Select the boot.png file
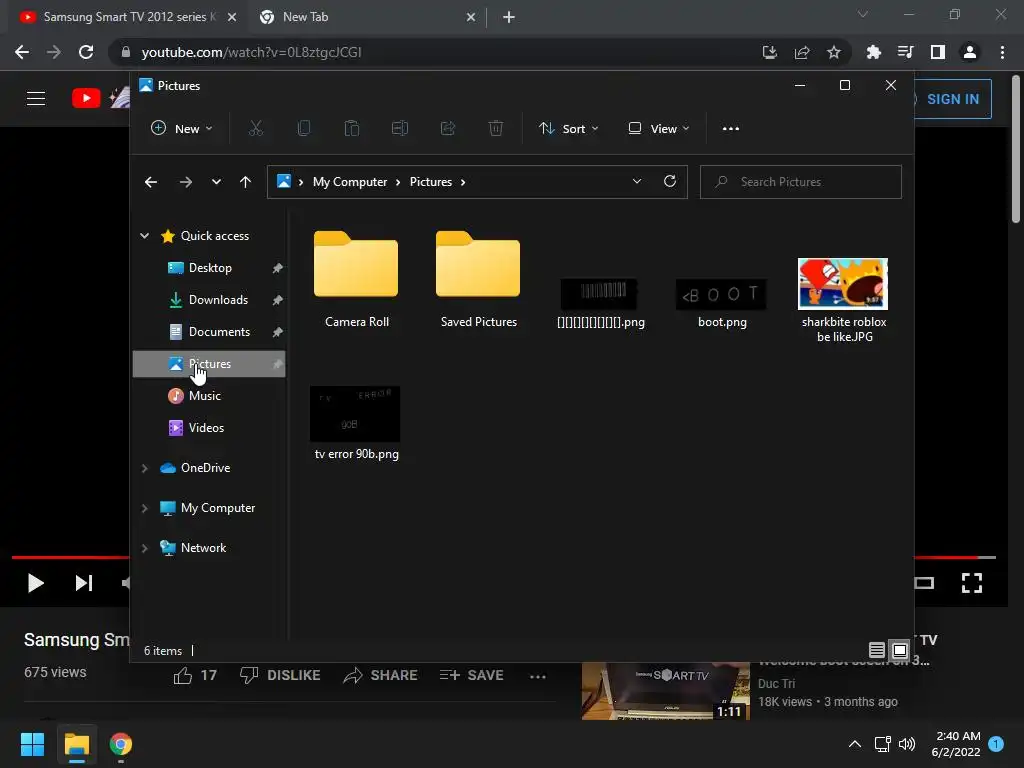The height and width of the screenshot is (768, 1024). 722,302
